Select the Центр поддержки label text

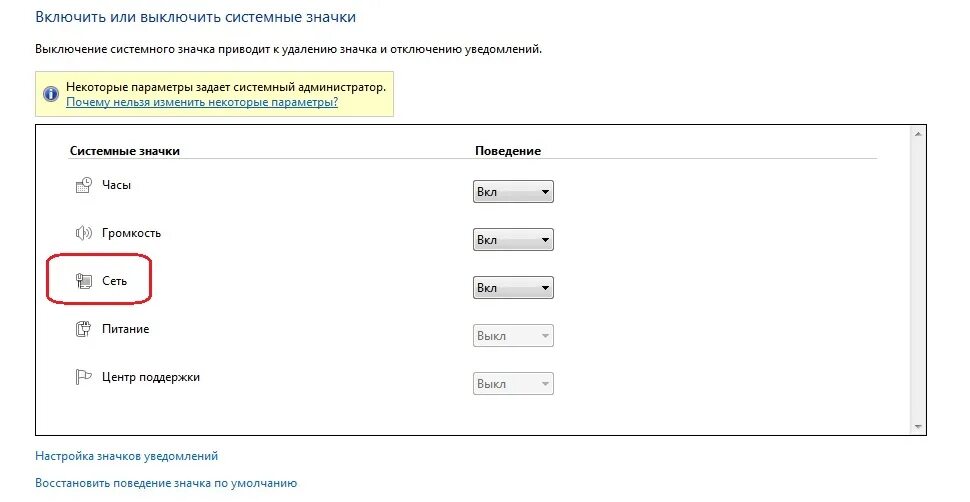pyautogui.click(x=151, y=377)
